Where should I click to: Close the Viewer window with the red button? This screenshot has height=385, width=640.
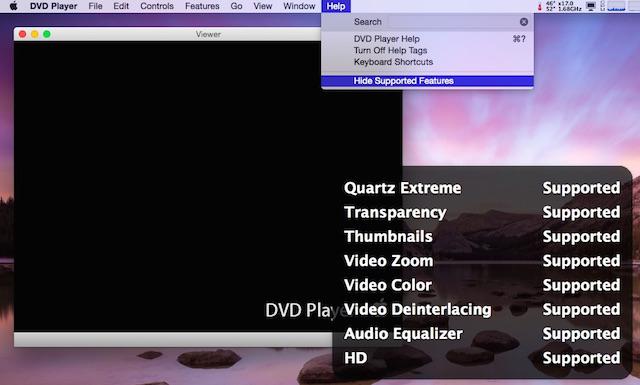click(22, 34)
